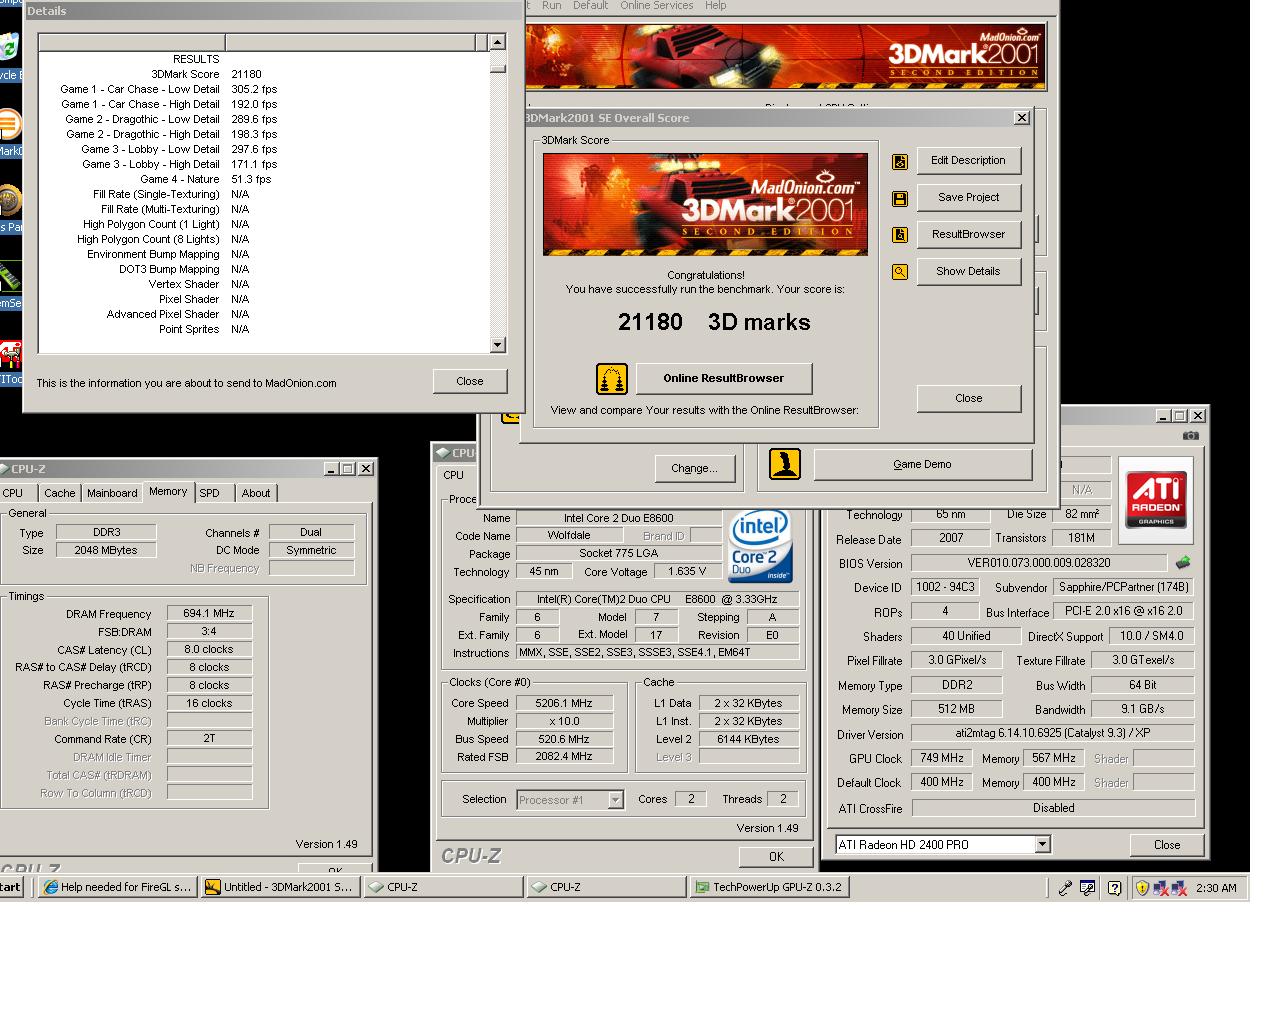Switch to the Mainboard tab in CPU-Z
Image resolution: width=1280 pixels, height=1024 pixels.
pyautogui.click(x=112, y=493)
